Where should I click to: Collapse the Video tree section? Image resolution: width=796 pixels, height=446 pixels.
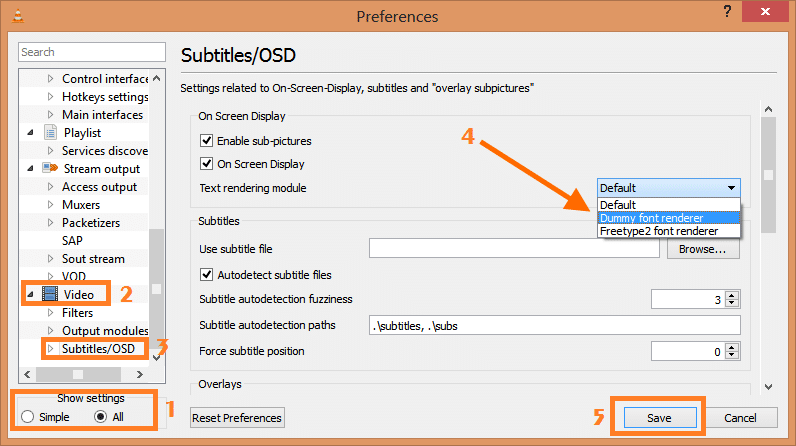(x=30, y=294)
